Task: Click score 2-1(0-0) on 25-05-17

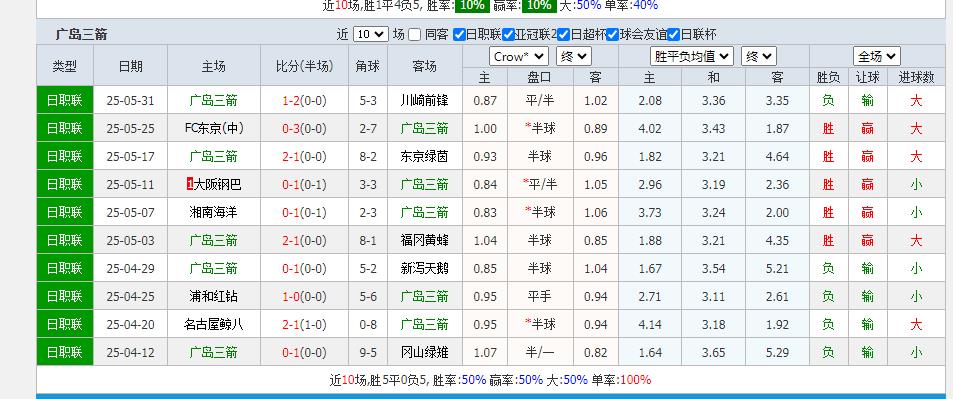Action: (x=304, y=156)
